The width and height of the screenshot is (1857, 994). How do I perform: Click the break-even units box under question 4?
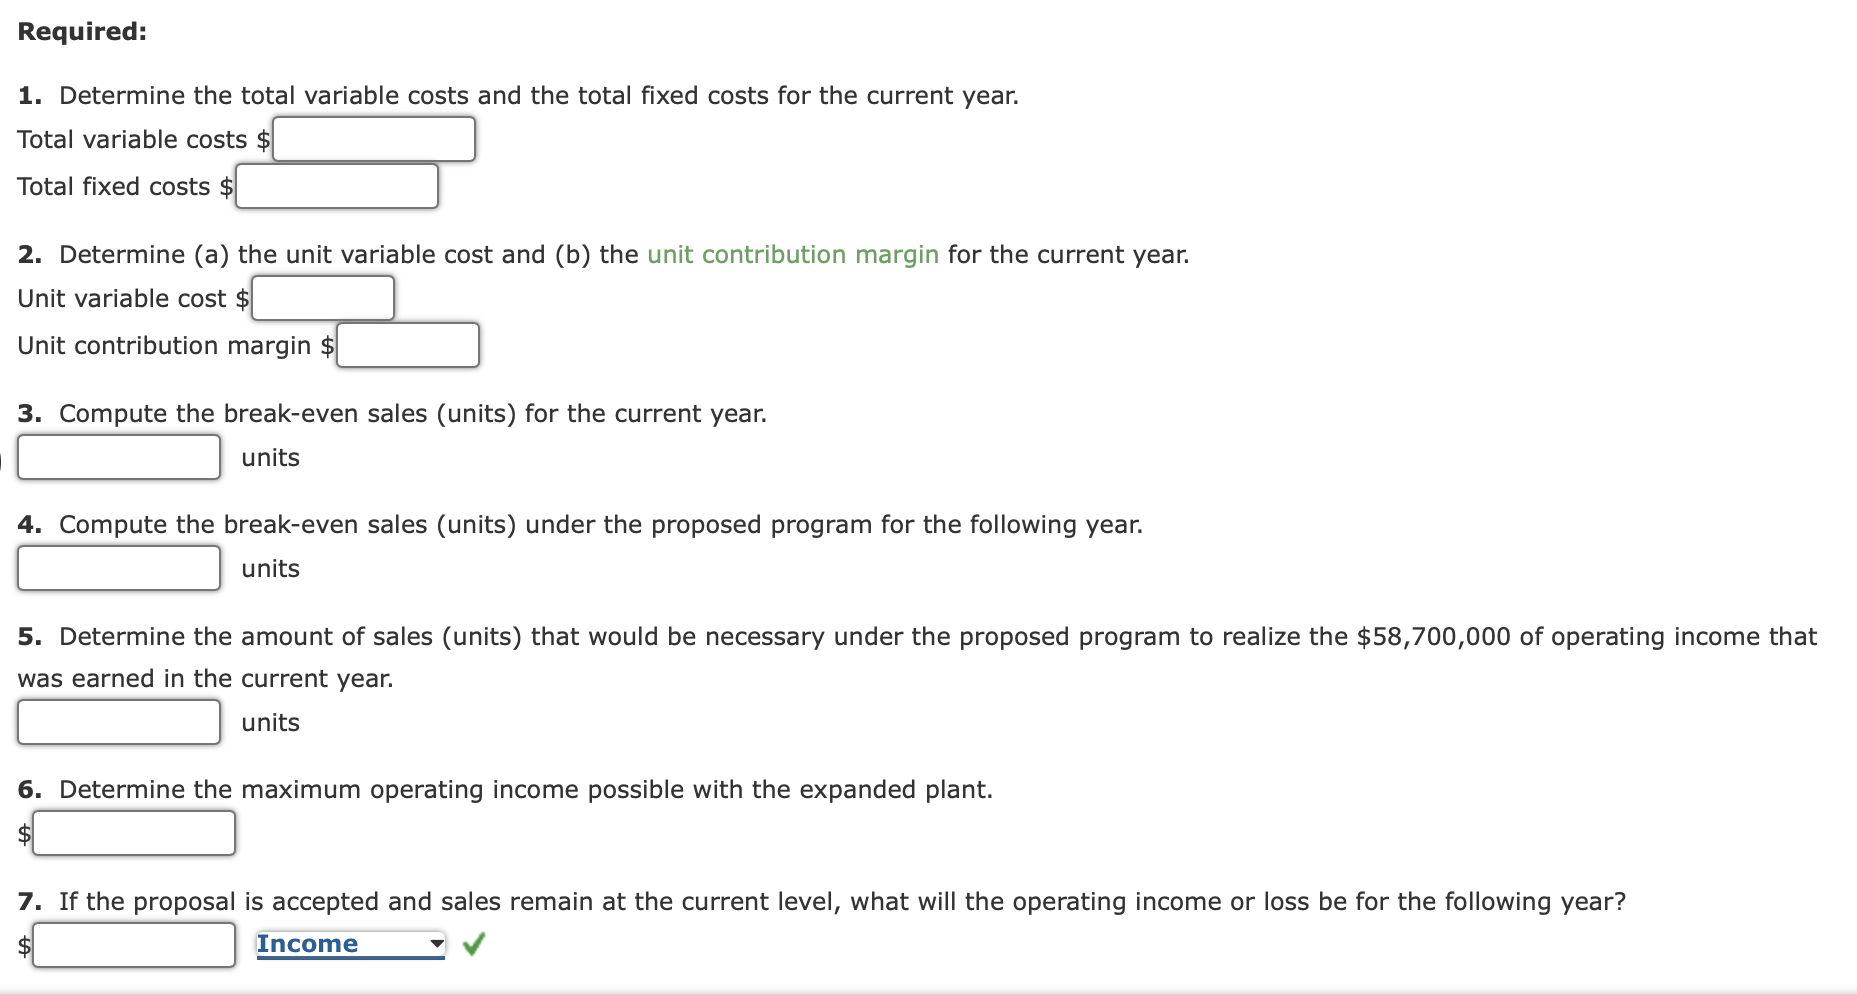point(118,568)
